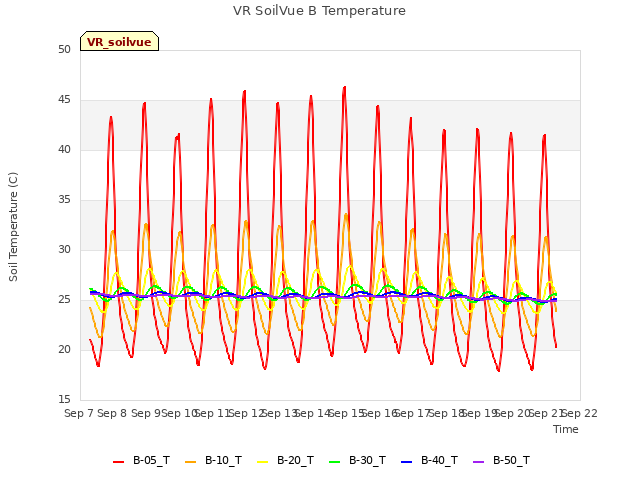Click the Sep 22 x-axis label

pos(579,413)
